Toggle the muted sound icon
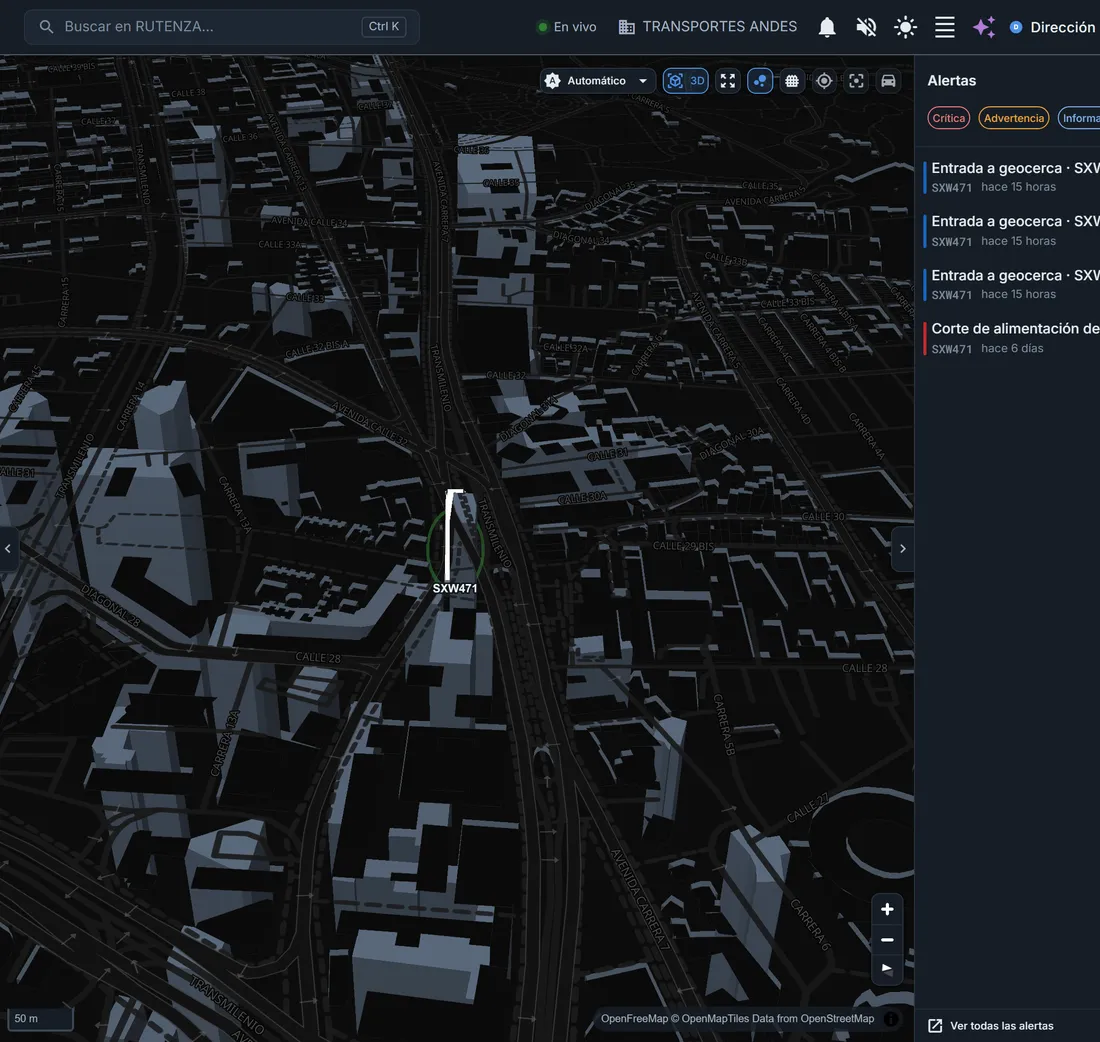 tap(866, 27)
